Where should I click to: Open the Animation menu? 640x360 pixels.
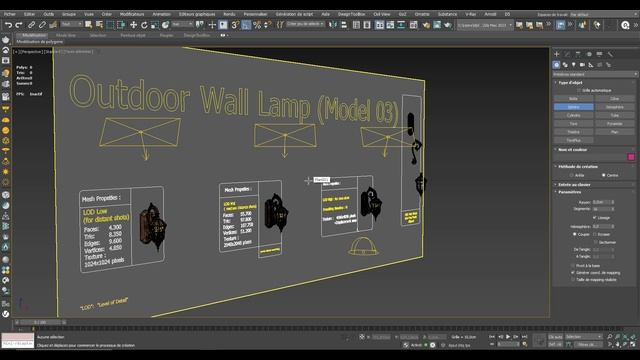pyautogui.click(x=162, y=14)
